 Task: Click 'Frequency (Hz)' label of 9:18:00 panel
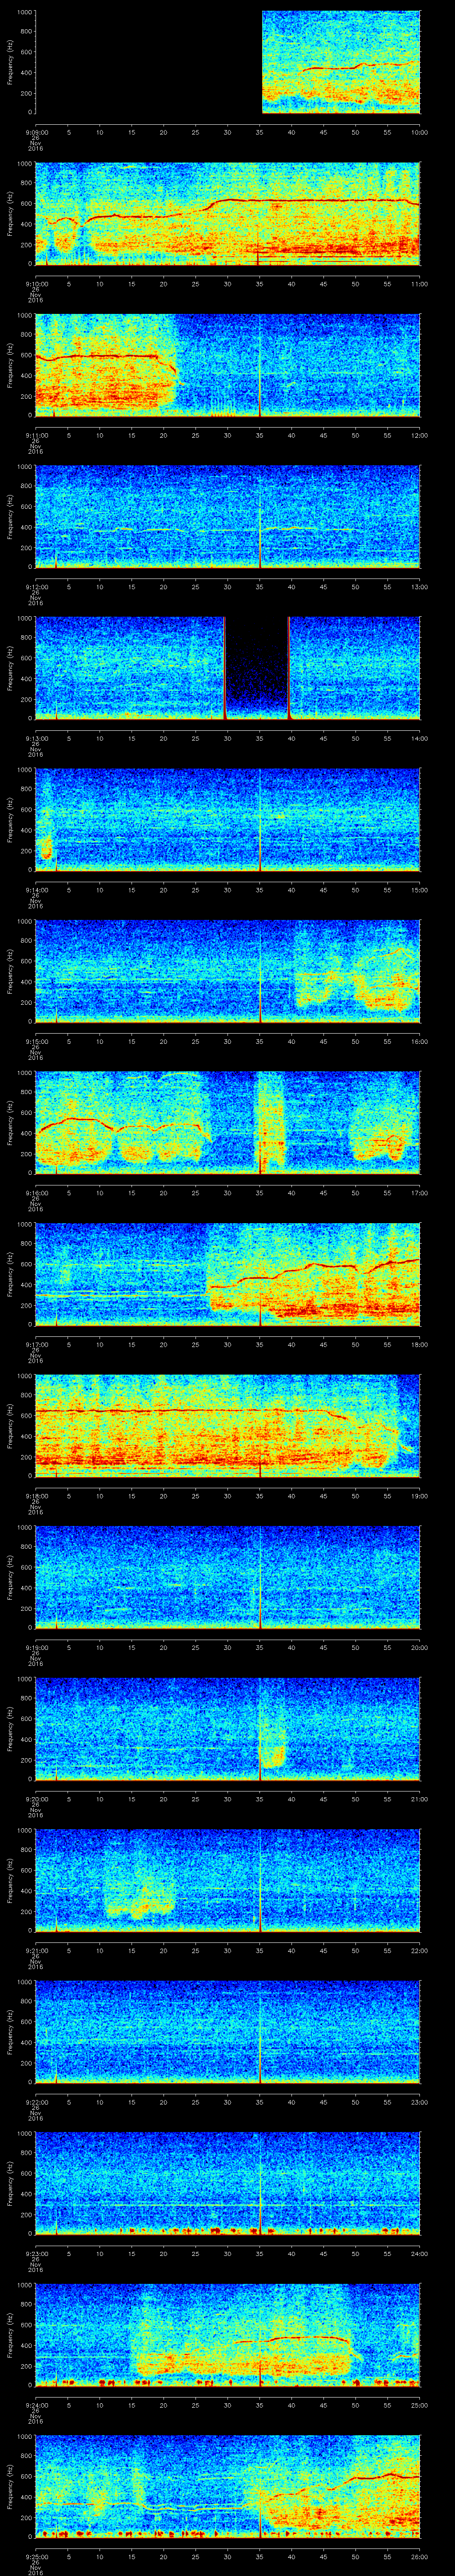point(10,1425)
